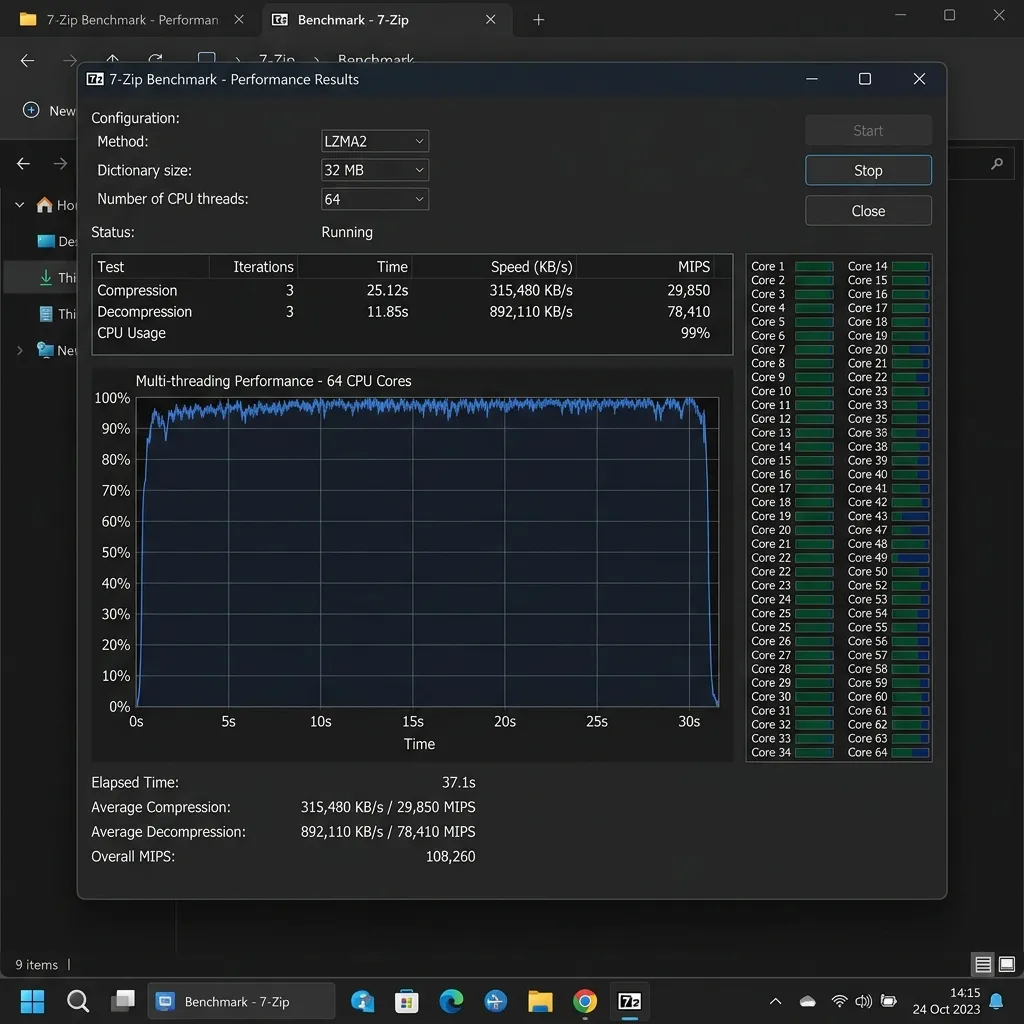Click the 7-Zip taskbar icon
The image size is (1024, 1024).
pos(630,1001)
